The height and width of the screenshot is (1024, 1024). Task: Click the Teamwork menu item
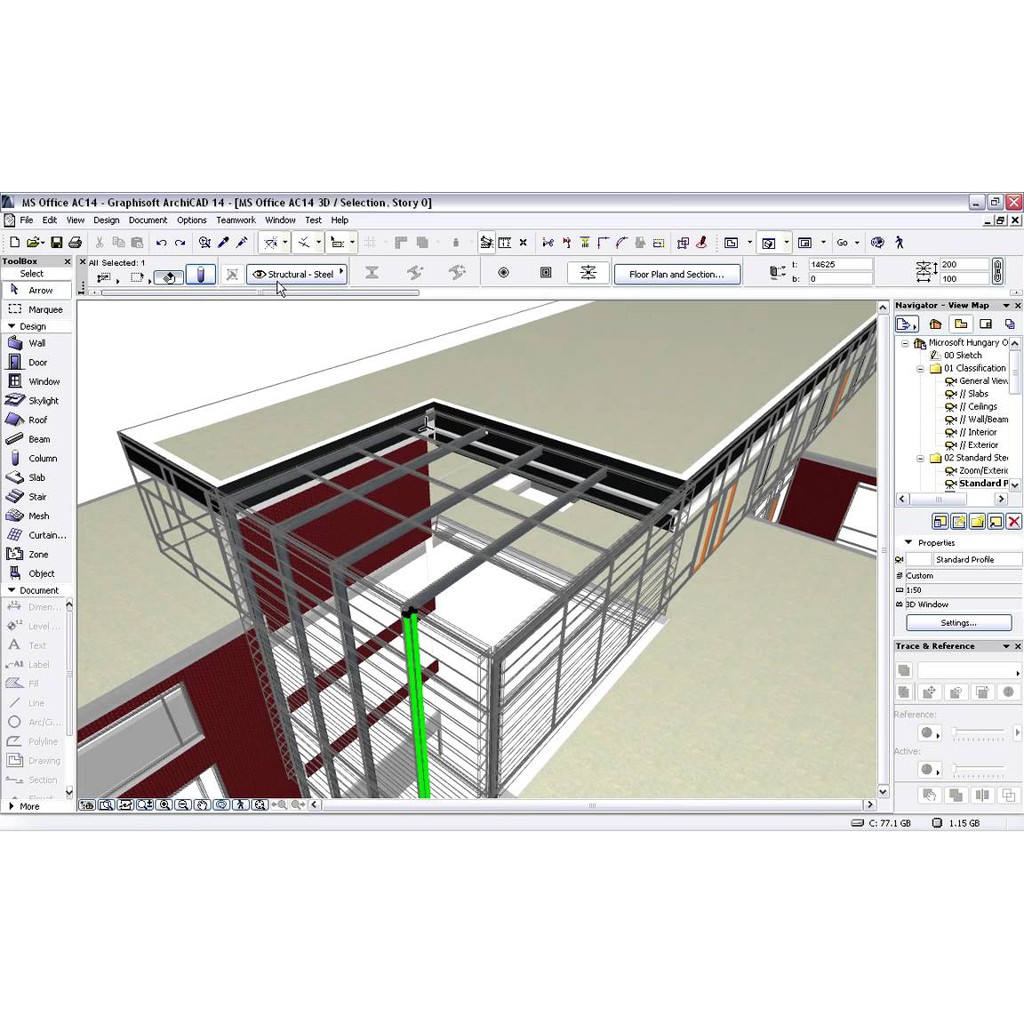235,220
